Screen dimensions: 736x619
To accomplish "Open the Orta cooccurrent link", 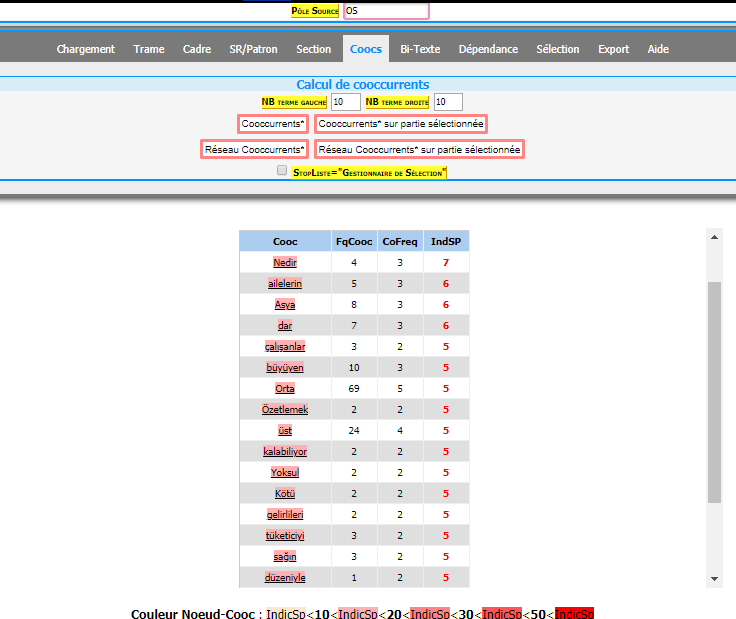I will (285, 388).
